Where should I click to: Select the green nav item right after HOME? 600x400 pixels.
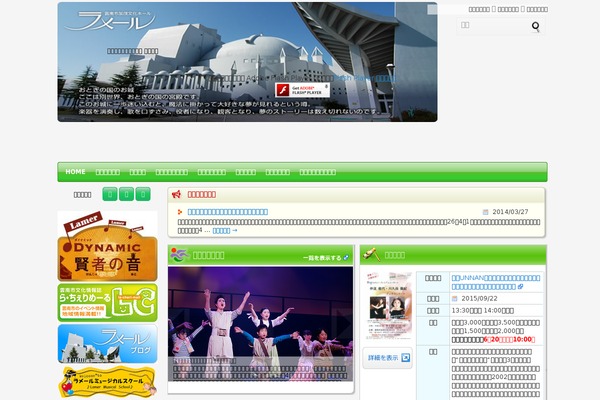click(108, 172)
